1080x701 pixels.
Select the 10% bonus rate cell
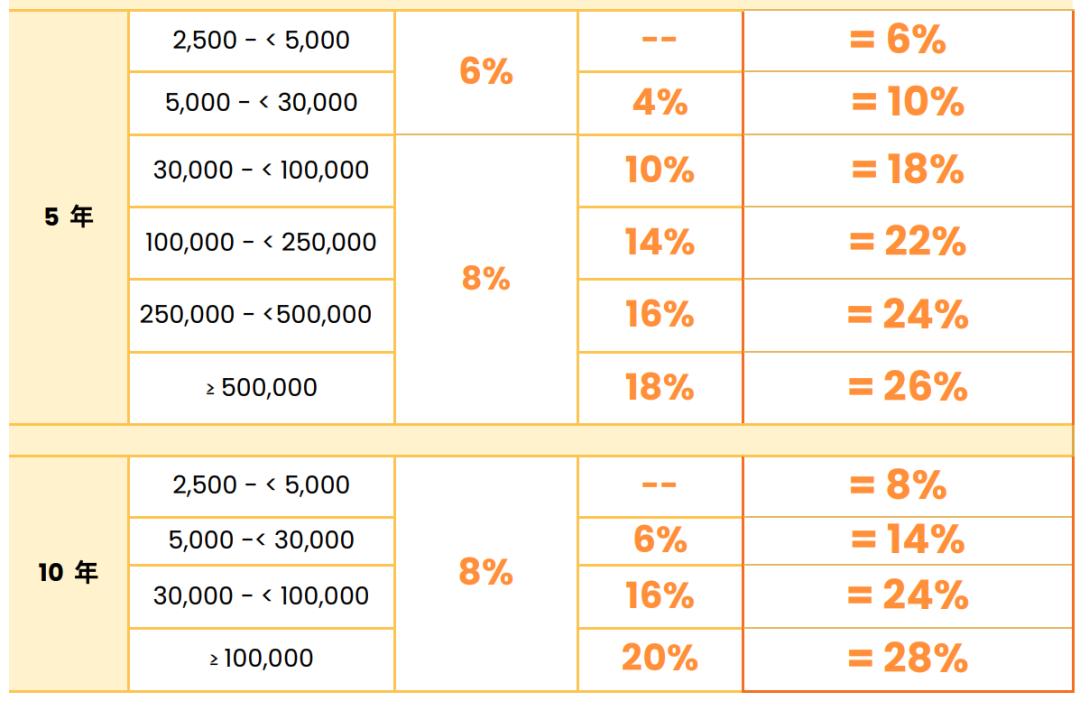pos(660,170)
